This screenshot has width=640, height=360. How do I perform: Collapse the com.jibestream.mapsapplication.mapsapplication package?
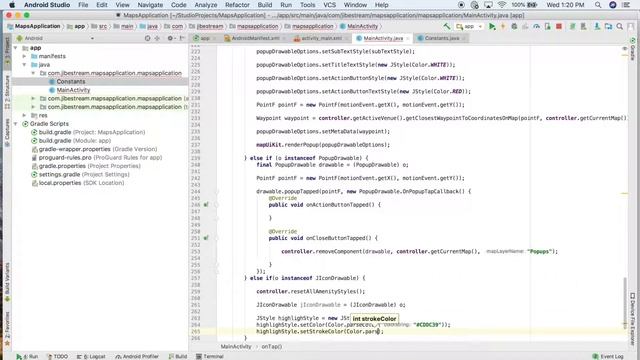click(33, 73)
